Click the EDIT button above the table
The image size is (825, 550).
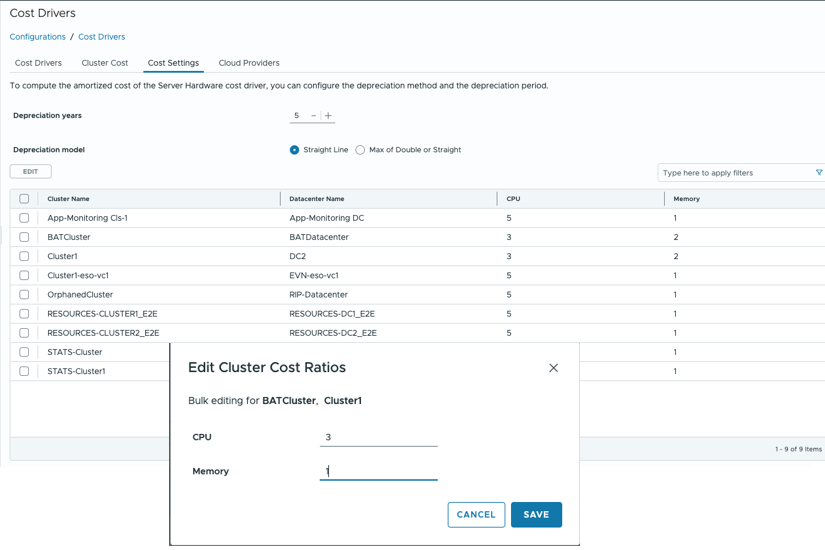click(x=31, y=172)
